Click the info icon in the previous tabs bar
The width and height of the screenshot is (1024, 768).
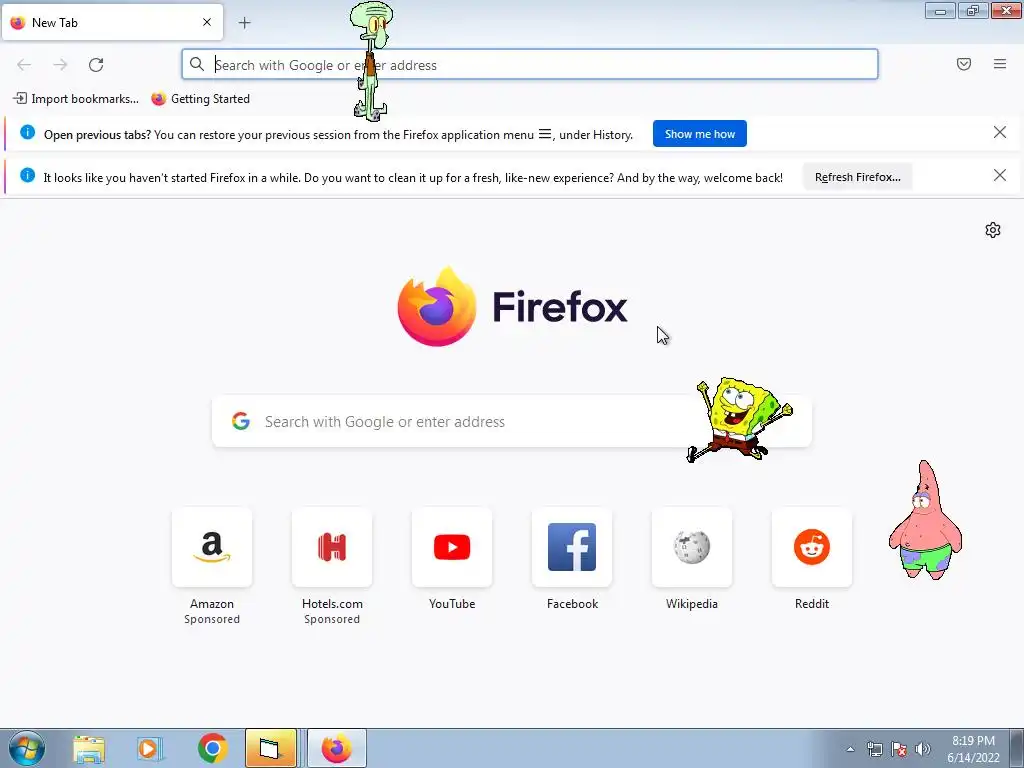pyautogui.click(x=27, y=133)
